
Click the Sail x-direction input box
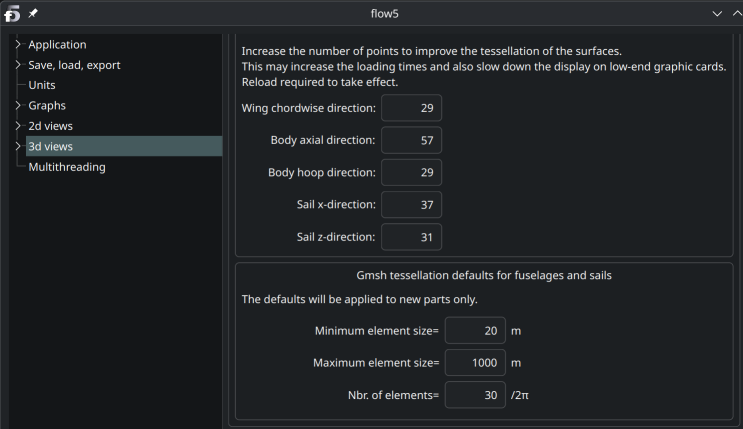pyautogui.click(x=411, y=205)
